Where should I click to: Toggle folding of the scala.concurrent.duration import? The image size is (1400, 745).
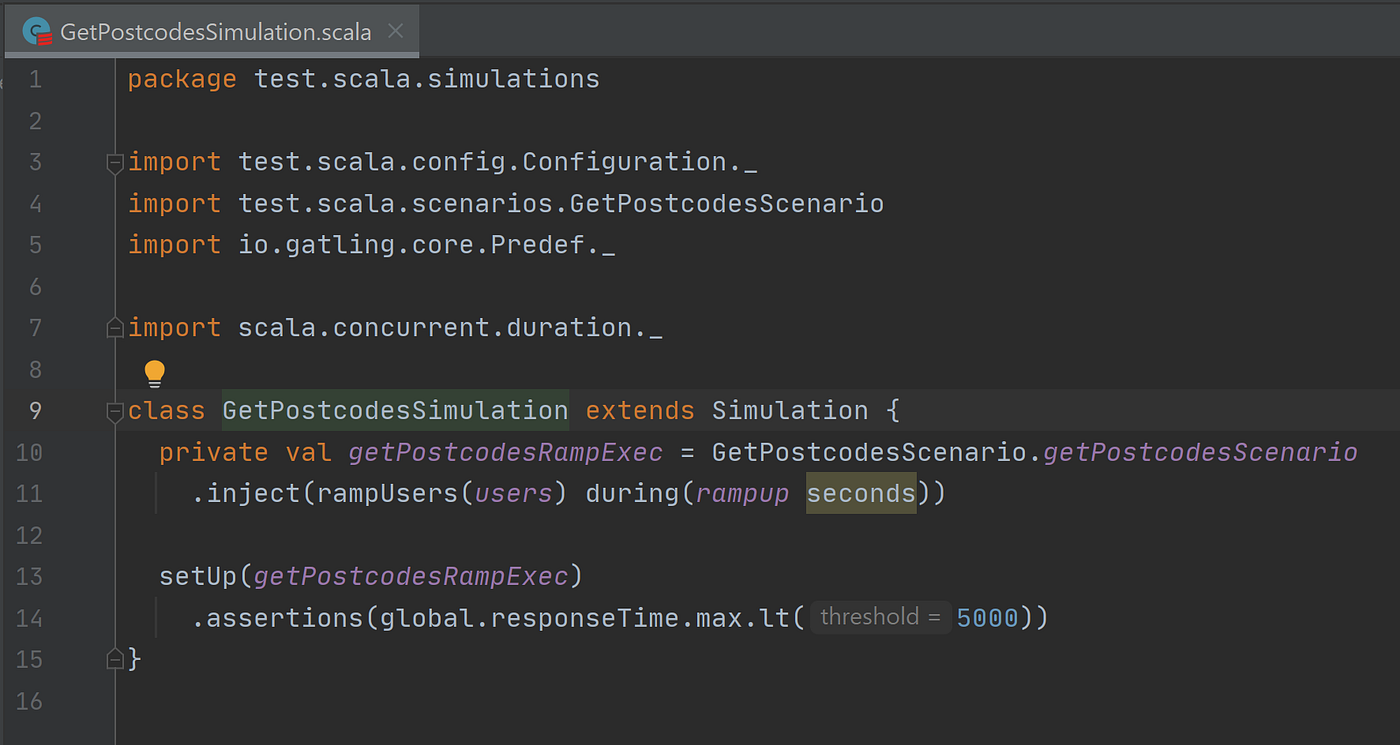pyautogui.click(x=114, y=327)
